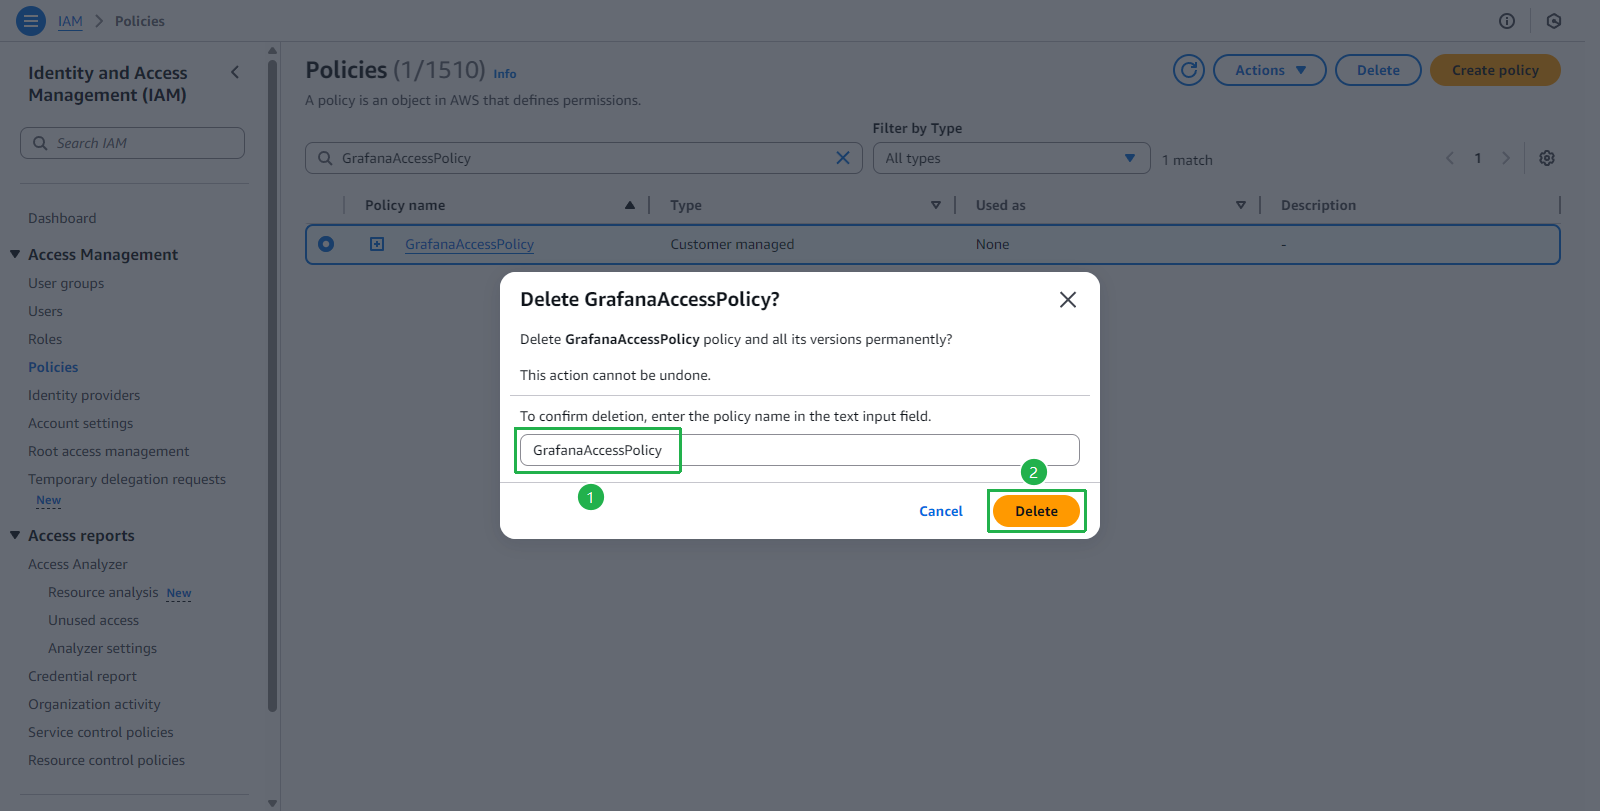This screenshot has height=811, width=1600.
Task: Open the Filter by Type dropdown
Action: [x=1011, y=158]
